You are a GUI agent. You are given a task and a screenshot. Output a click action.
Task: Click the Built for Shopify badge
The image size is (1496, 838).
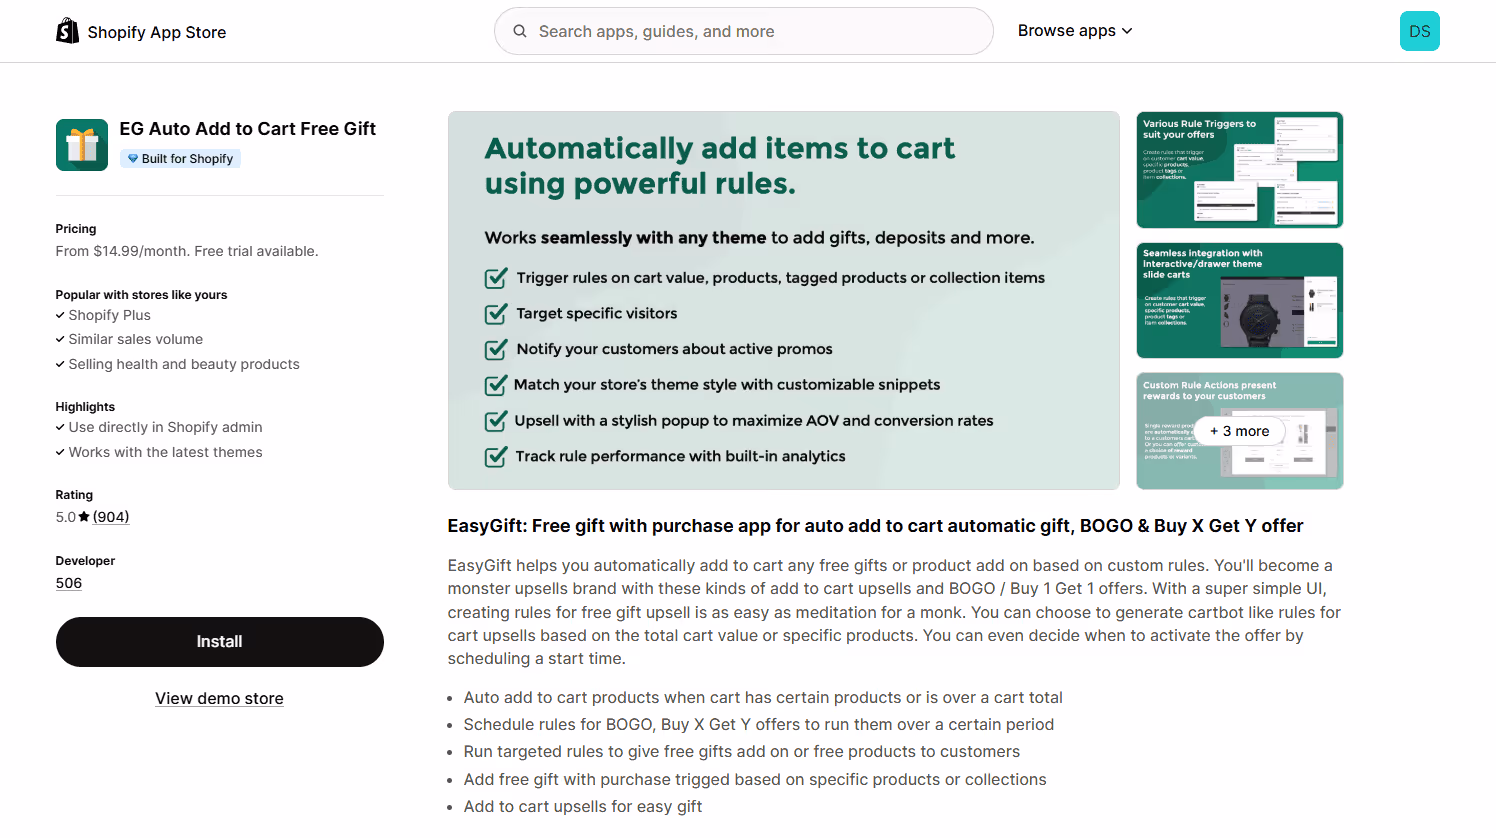click(x=180, y=158)
